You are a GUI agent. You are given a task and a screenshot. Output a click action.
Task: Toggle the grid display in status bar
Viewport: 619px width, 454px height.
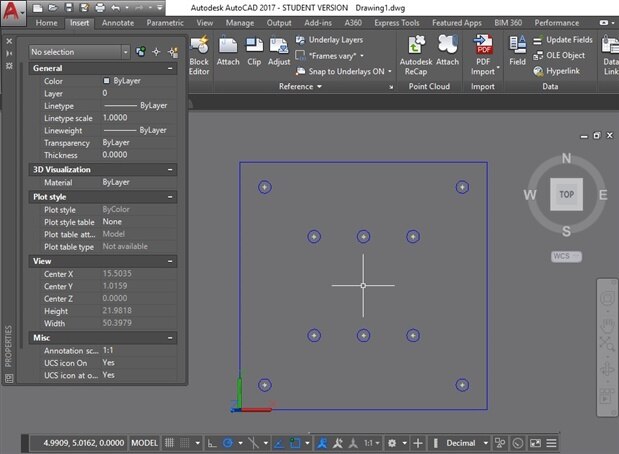point(170,442)
